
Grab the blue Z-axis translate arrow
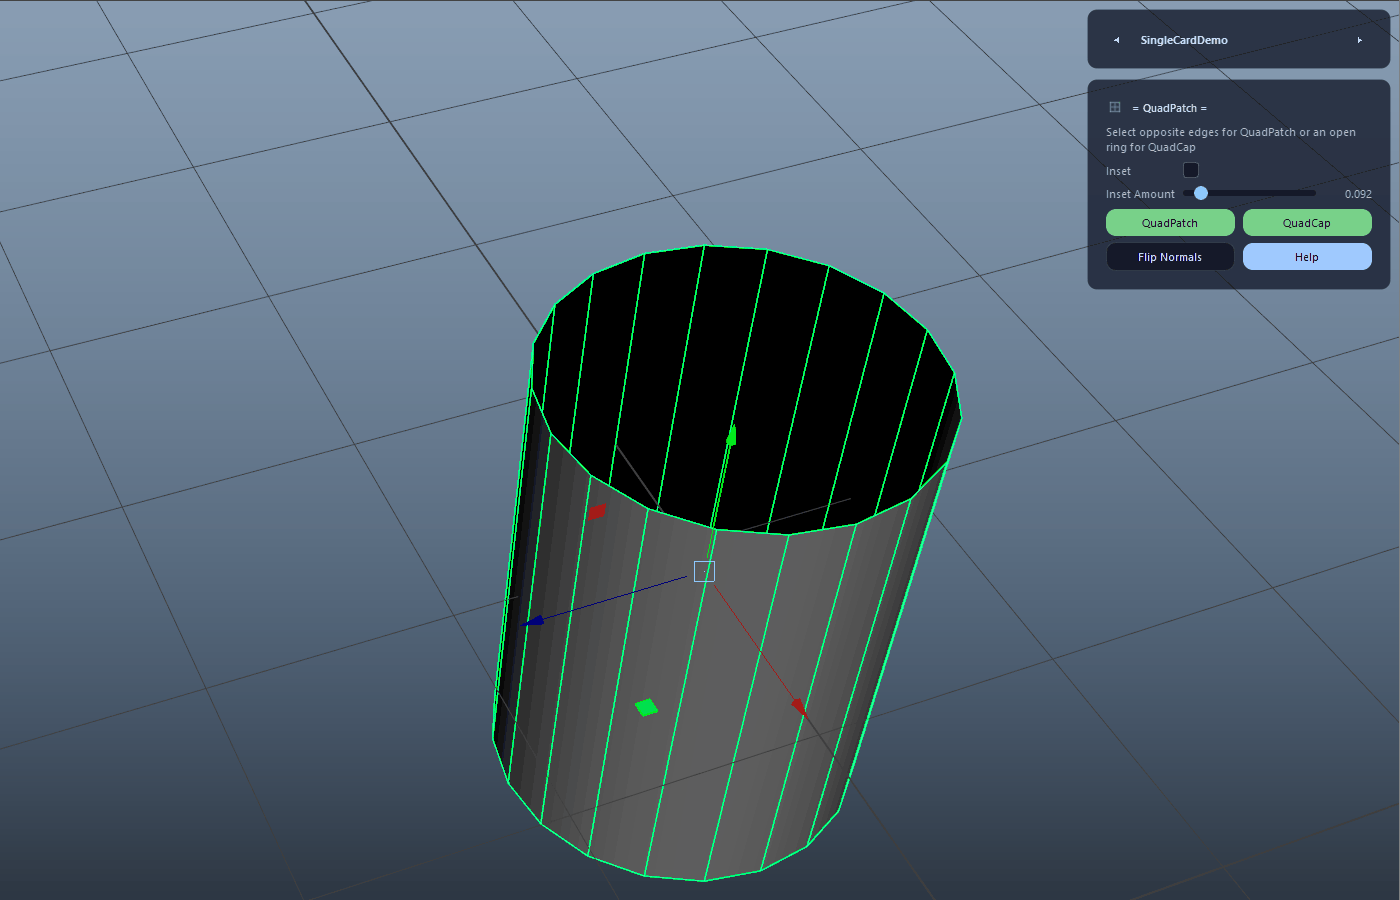pos(534,621)
